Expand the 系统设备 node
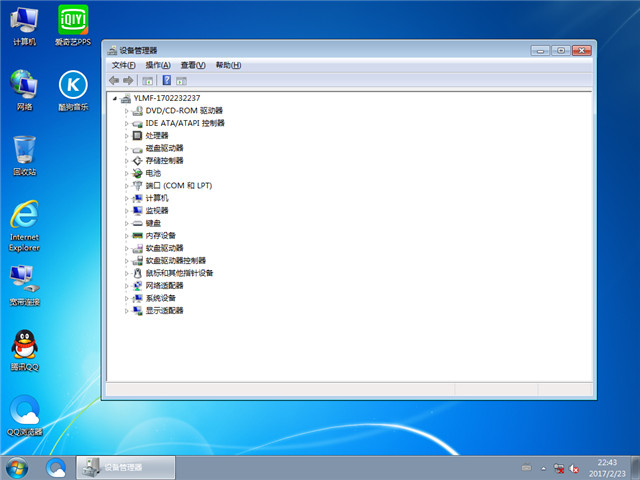640x480 pixels. [x=127, y=298]
